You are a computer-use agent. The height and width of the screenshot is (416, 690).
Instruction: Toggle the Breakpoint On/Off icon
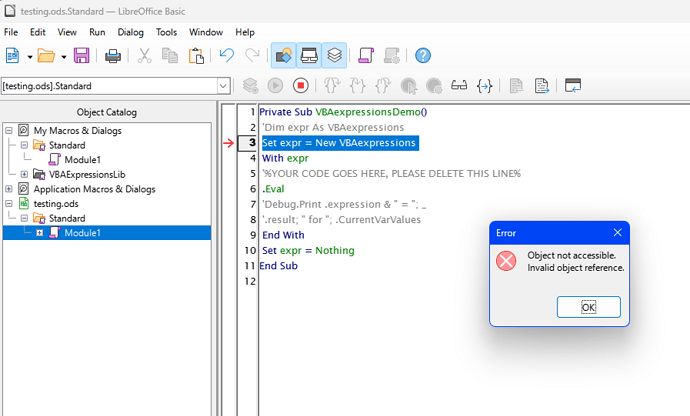pos(408,85)
